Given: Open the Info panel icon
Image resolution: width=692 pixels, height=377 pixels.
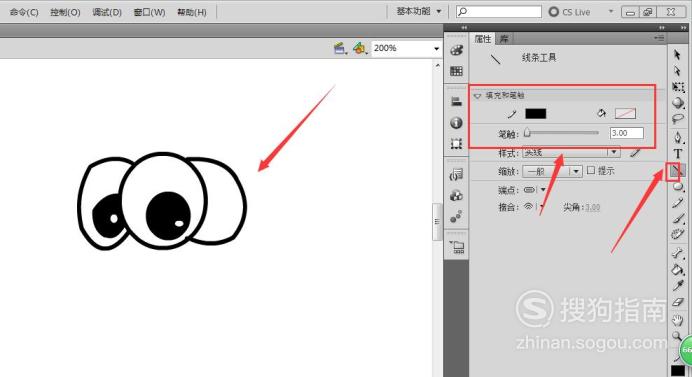Looking at the screenshot, I should [x=456, y=123].
